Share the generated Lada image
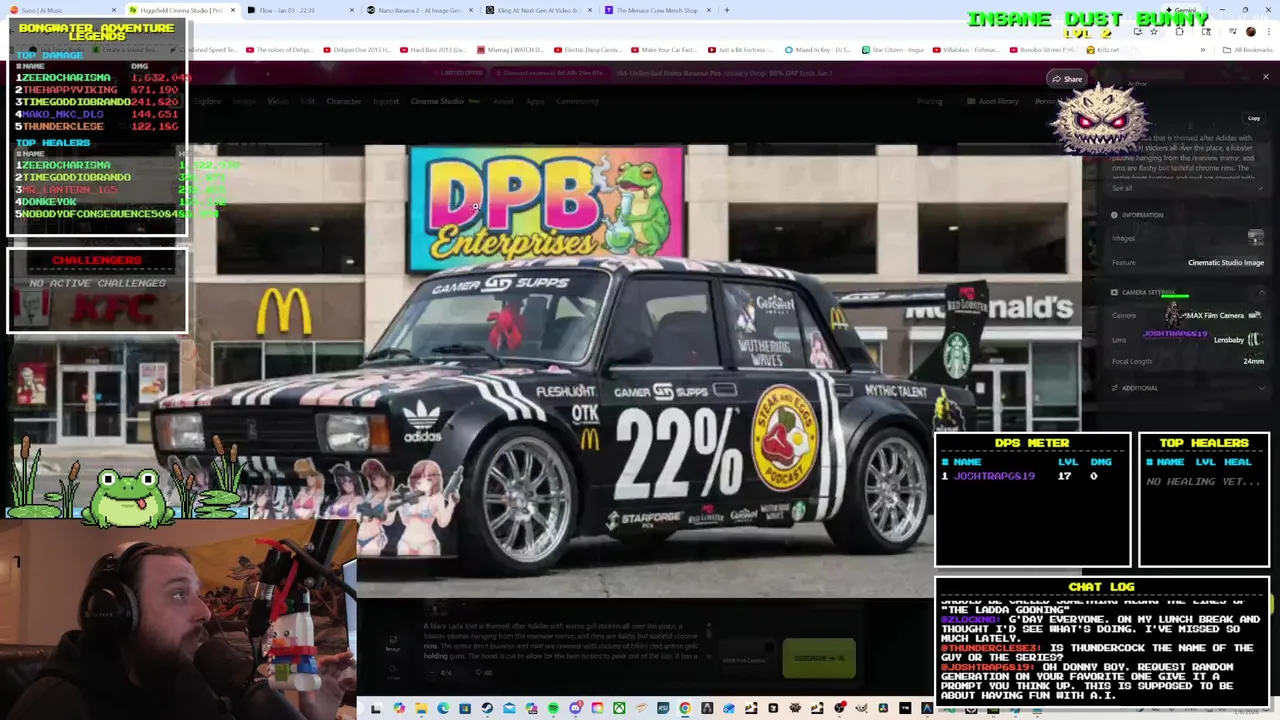Screen dimensions: 1280x720 point(1066,79)
